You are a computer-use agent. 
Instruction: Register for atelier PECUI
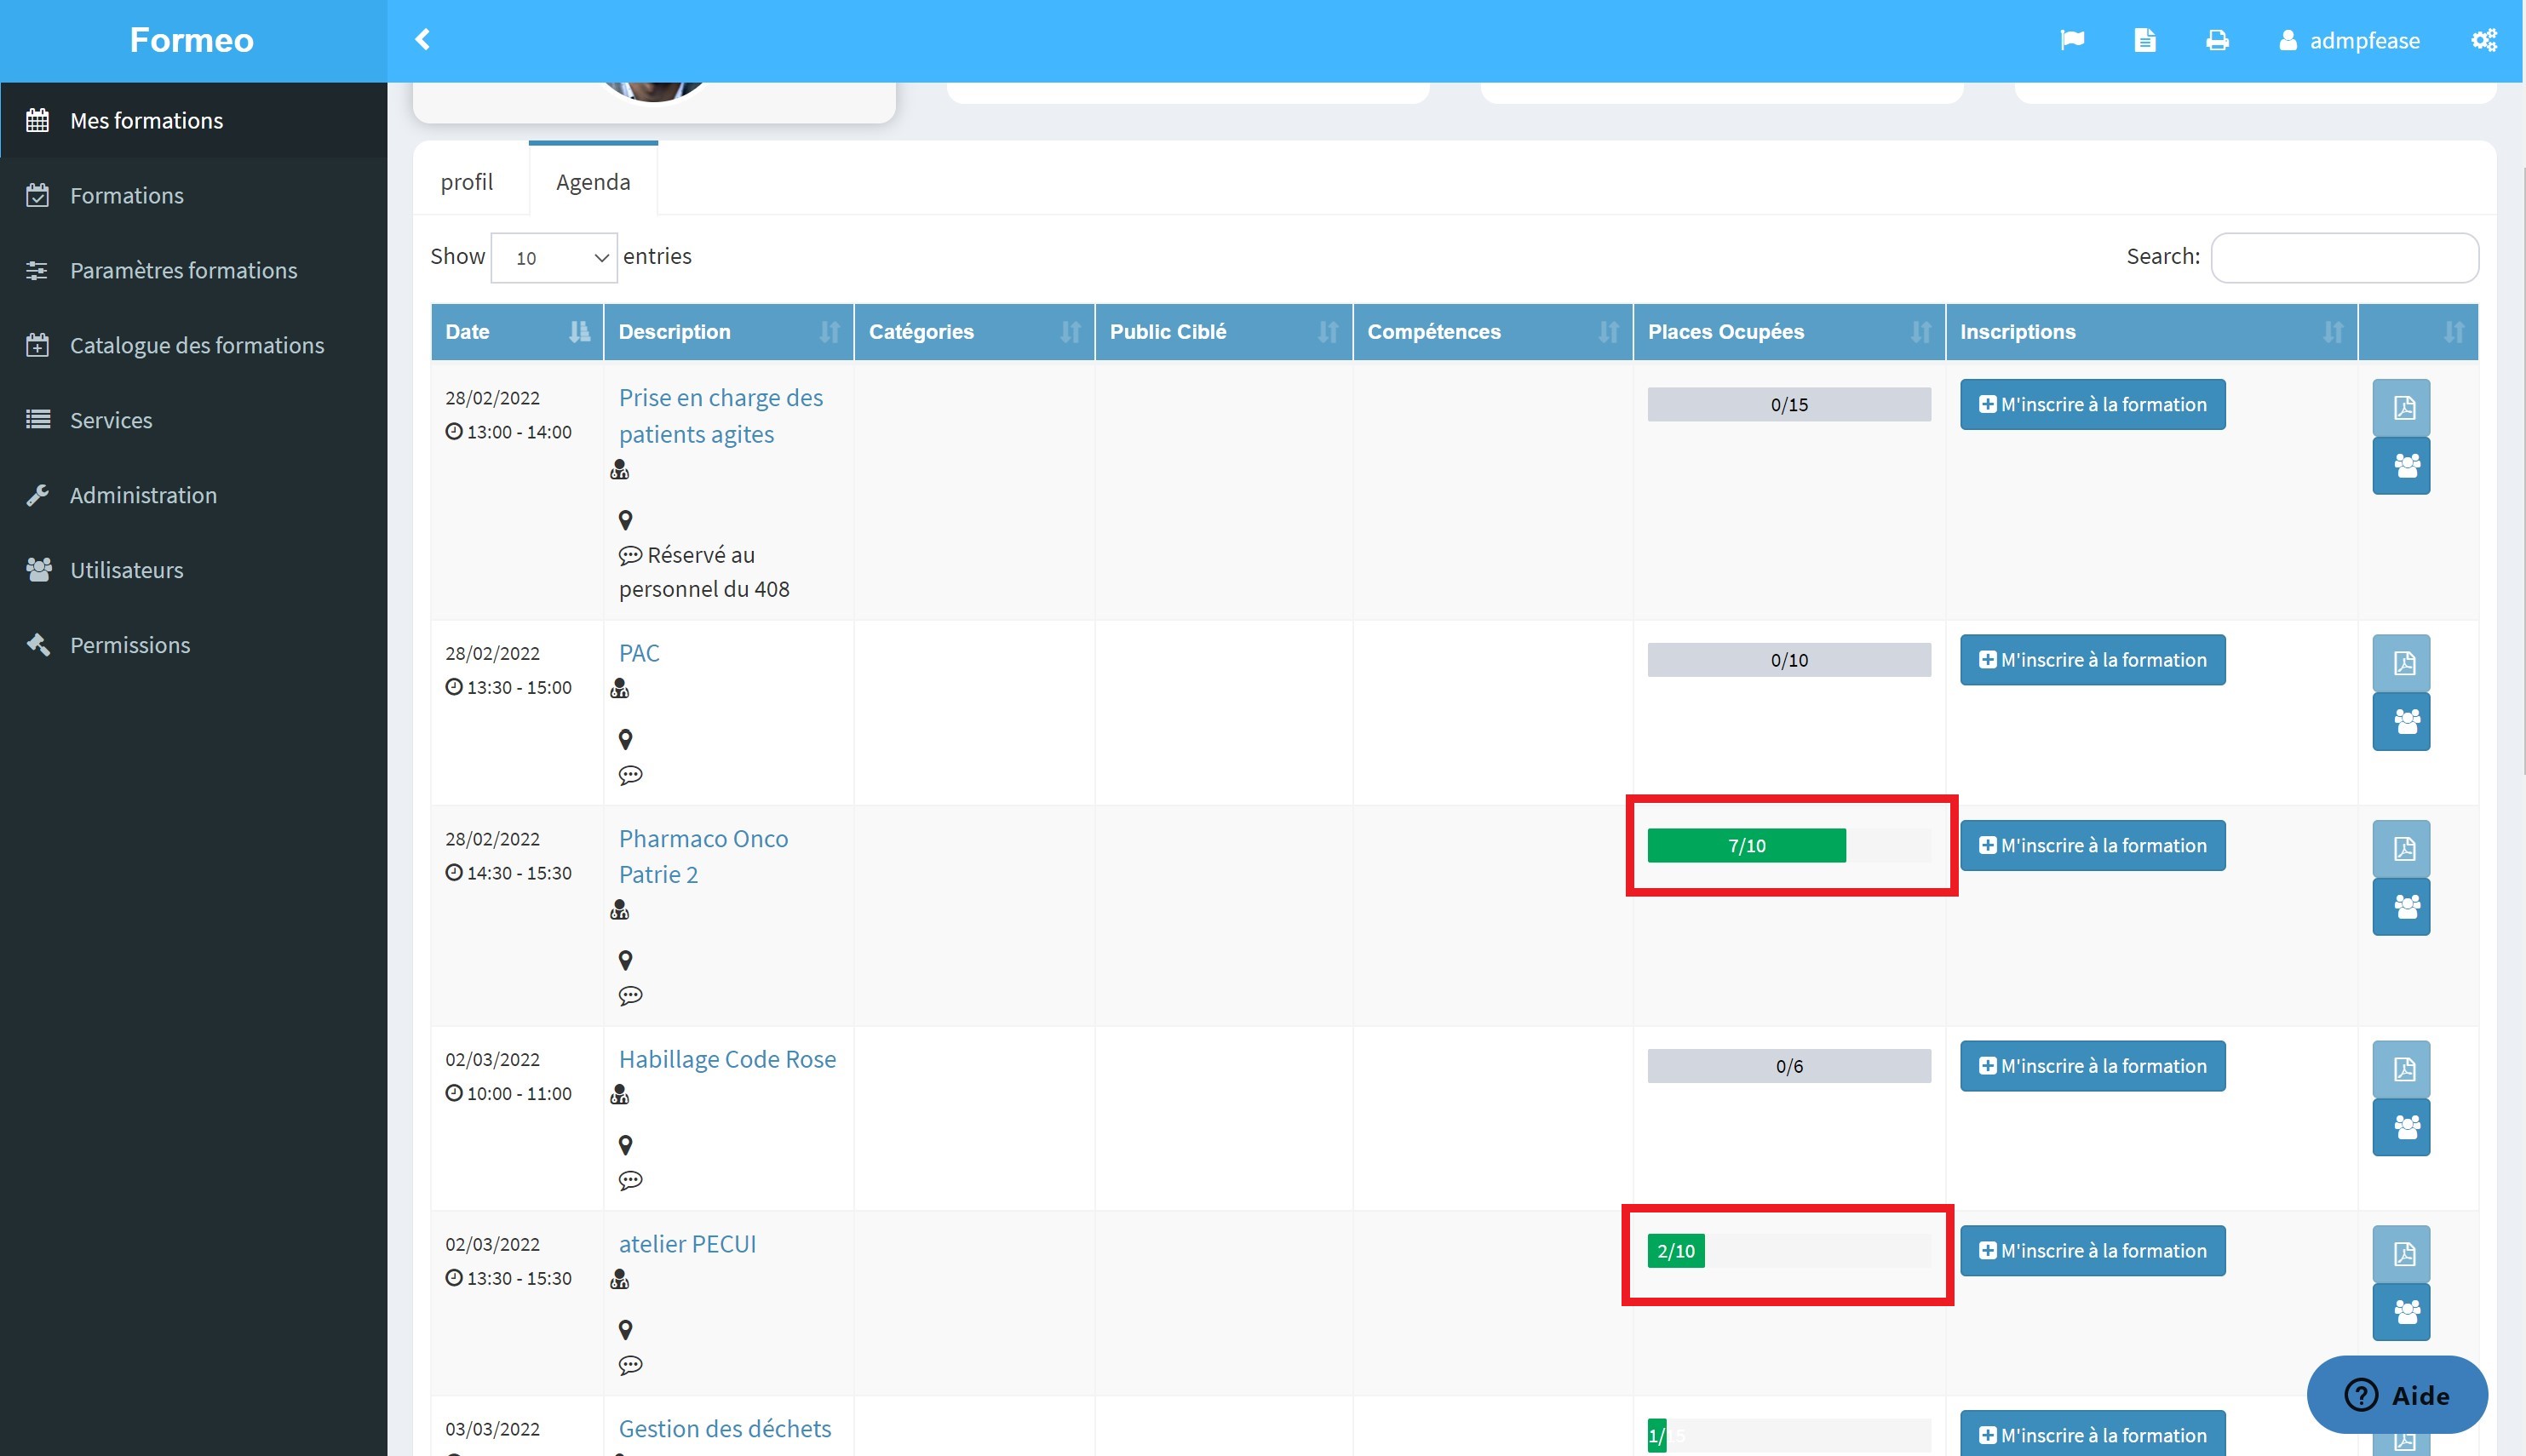[2092, 1251]
